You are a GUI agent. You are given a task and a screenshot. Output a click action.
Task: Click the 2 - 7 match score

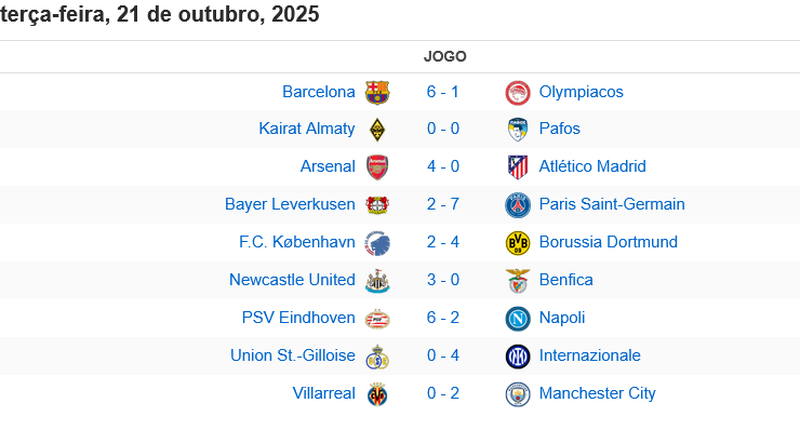point(443,204)
